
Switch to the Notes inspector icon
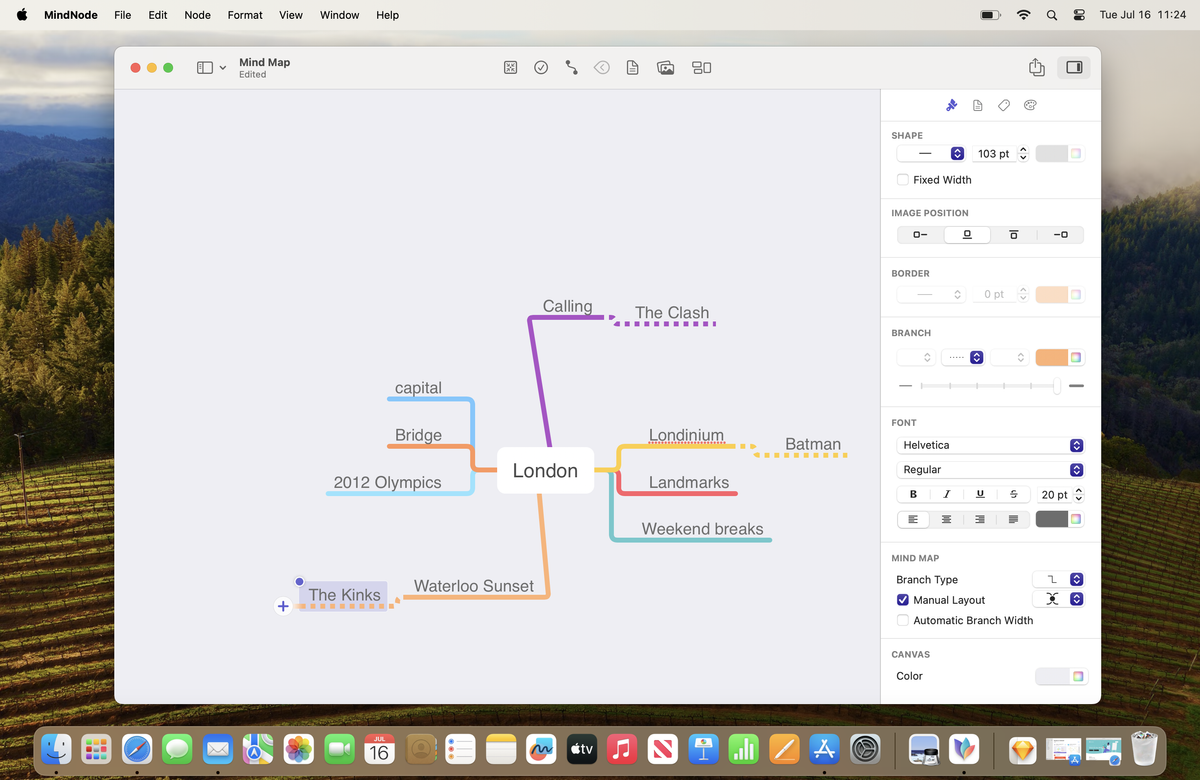(x=977, y=105)
